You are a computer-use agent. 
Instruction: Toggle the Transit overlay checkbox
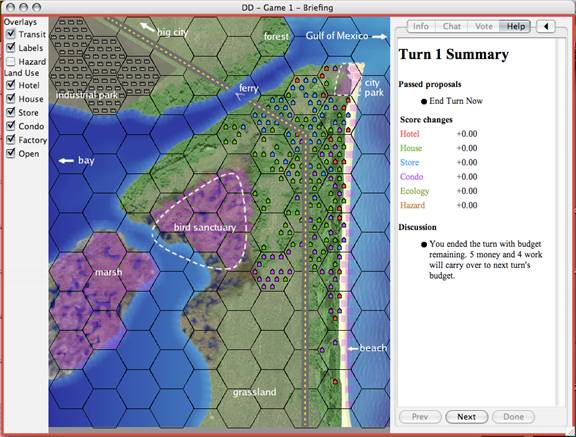pos(11,34)
